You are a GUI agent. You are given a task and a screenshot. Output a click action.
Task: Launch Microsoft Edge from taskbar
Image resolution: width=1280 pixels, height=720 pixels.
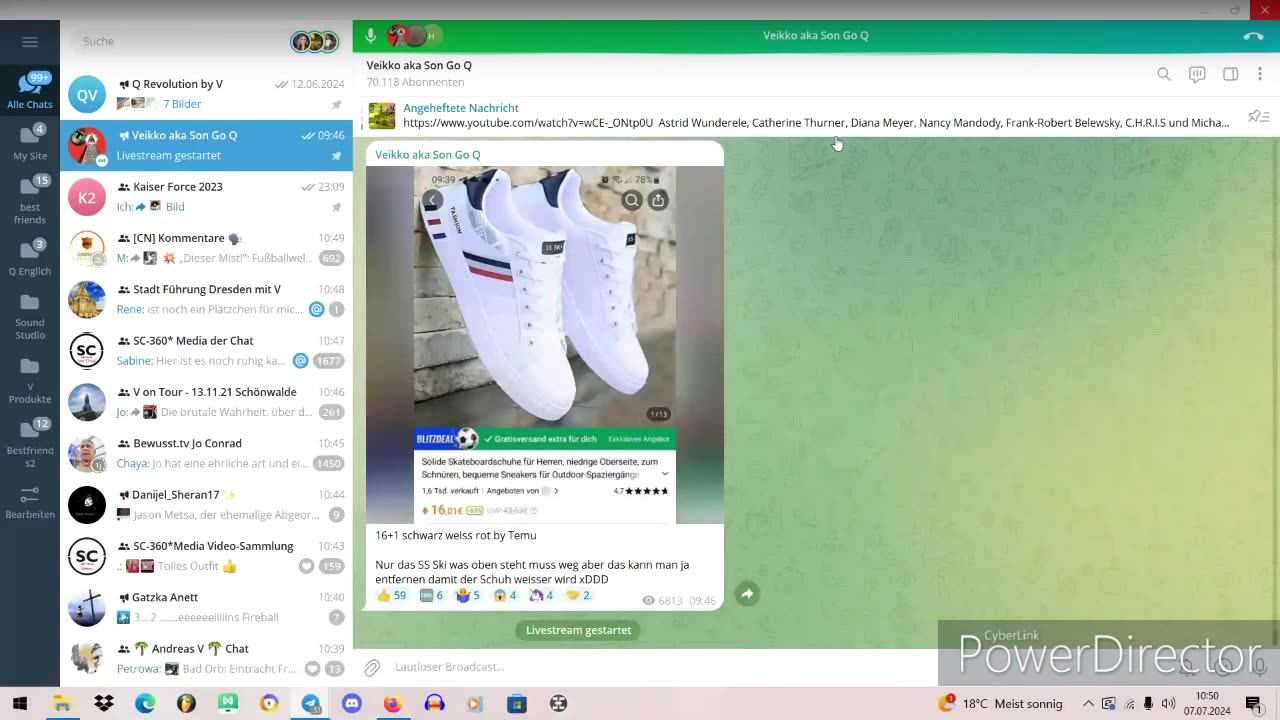145,704
